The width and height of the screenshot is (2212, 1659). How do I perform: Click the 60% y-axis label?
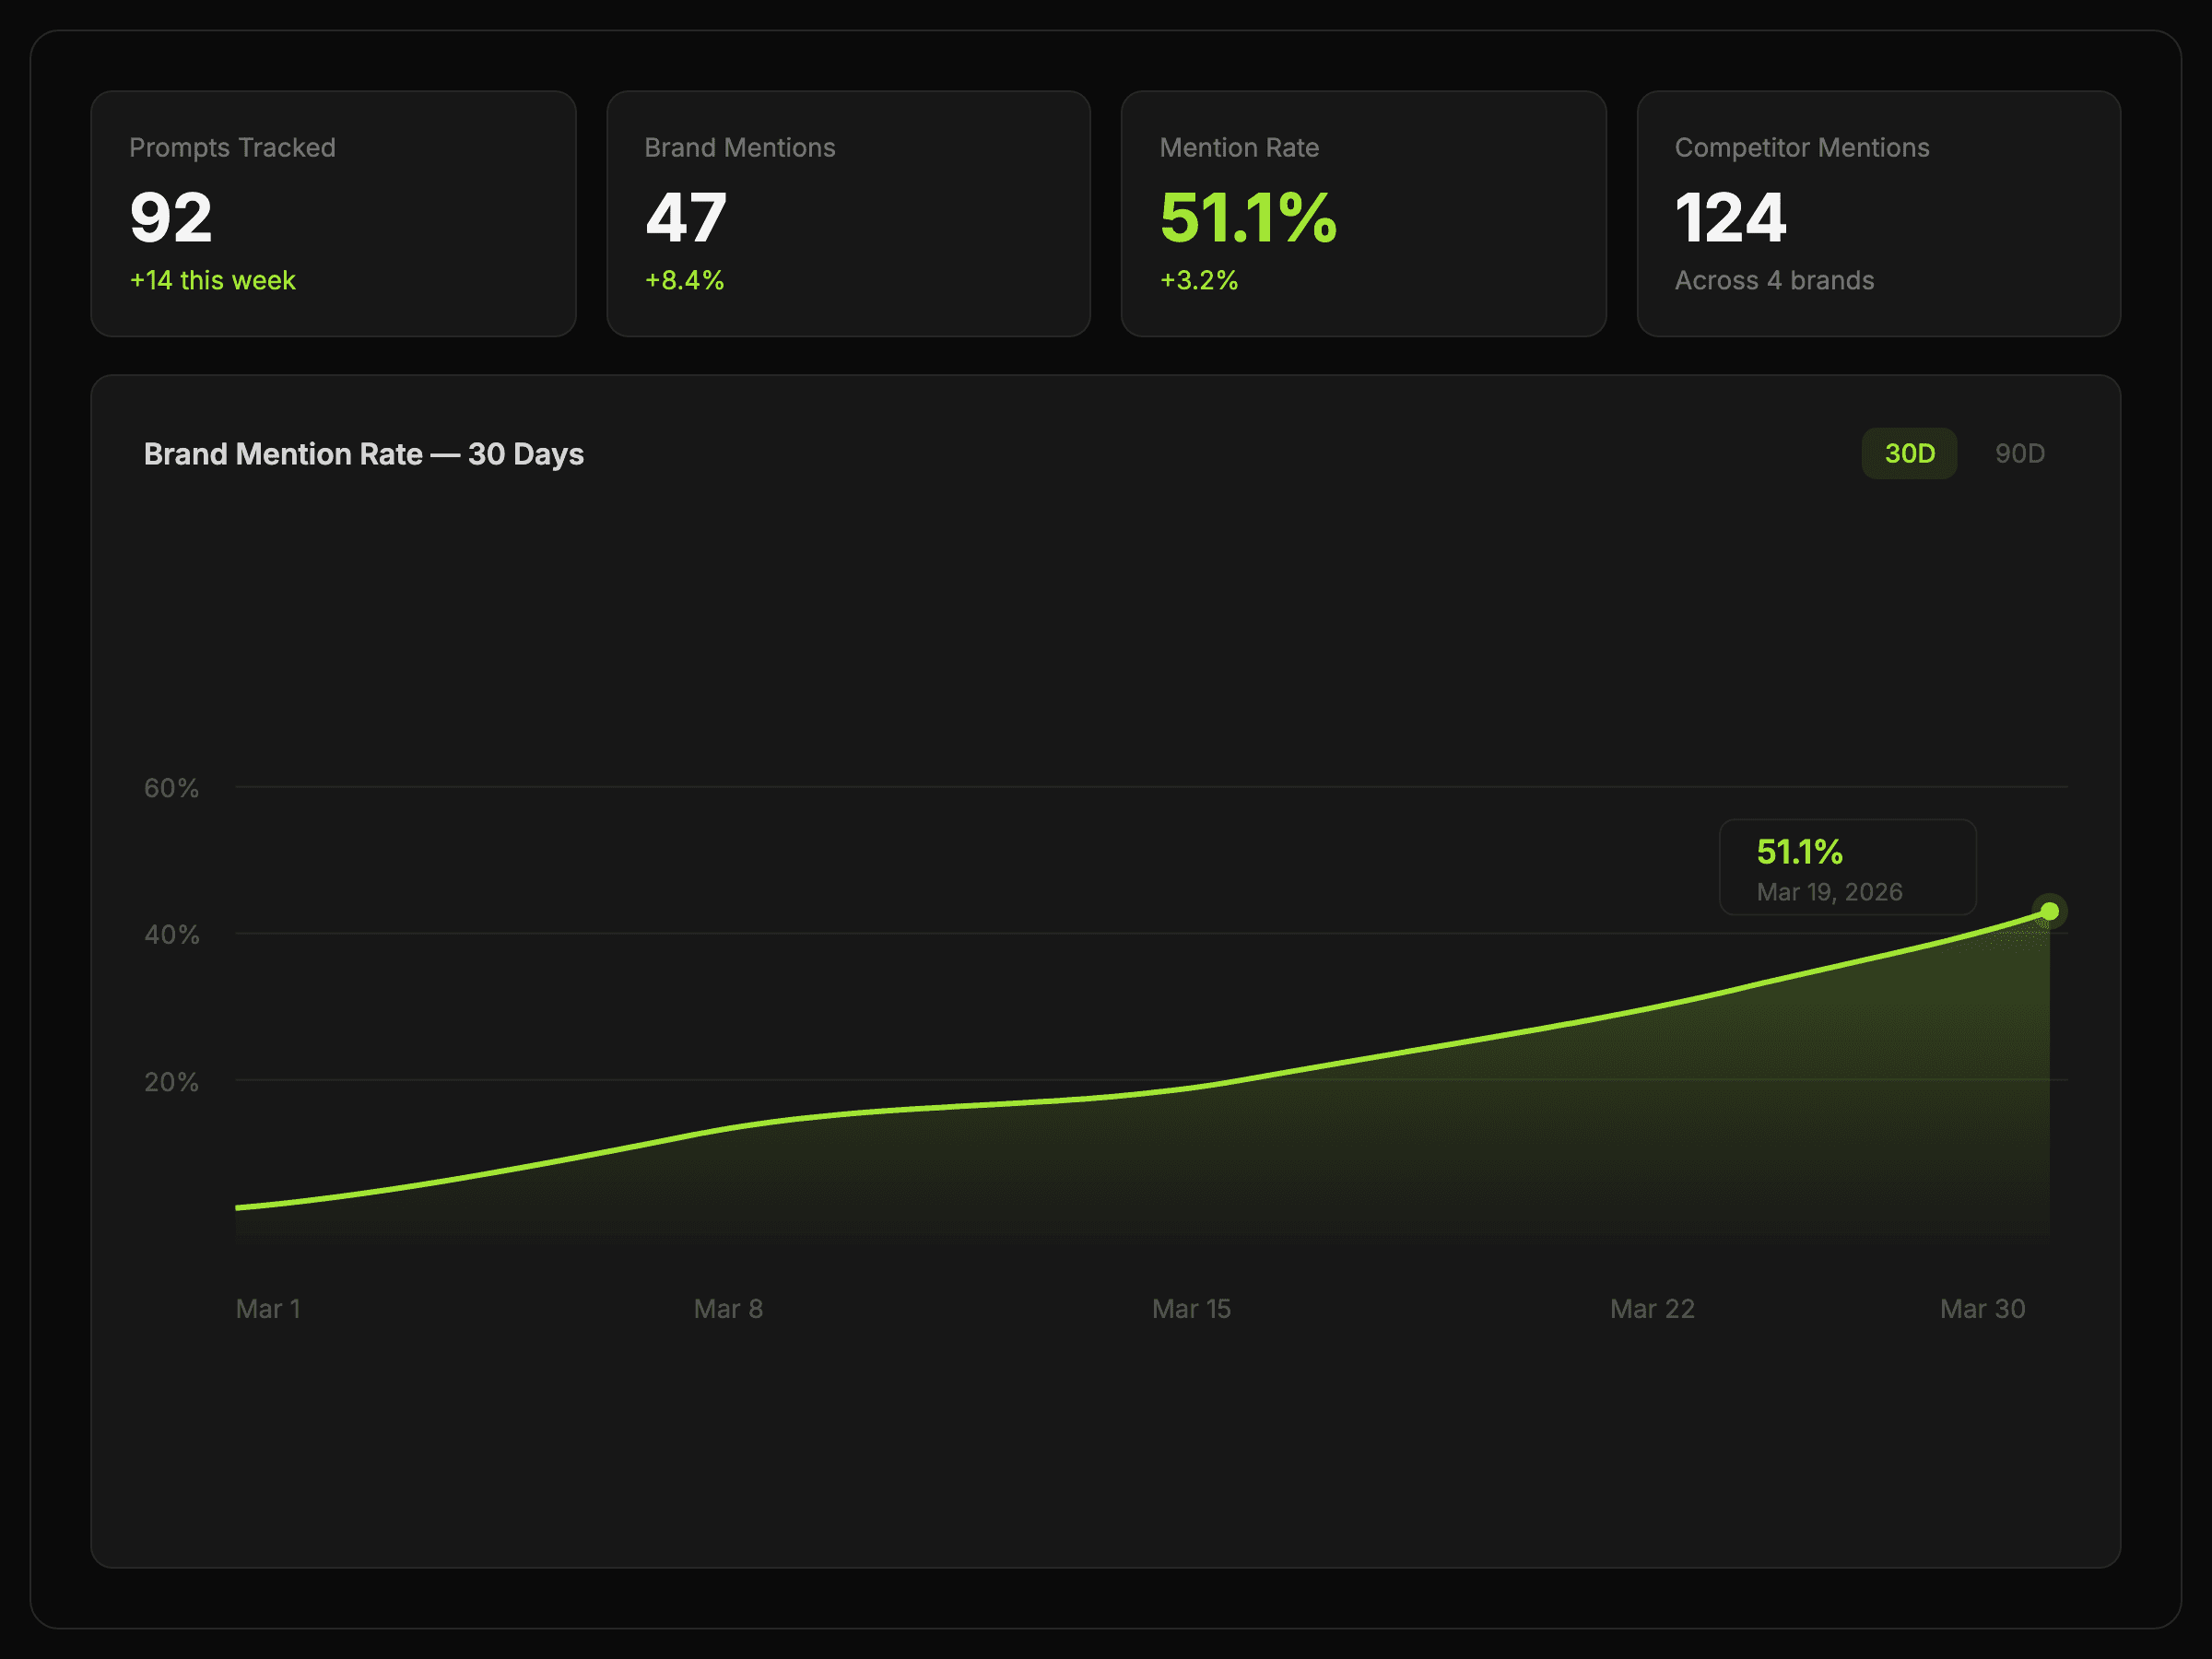coord(171,789)
